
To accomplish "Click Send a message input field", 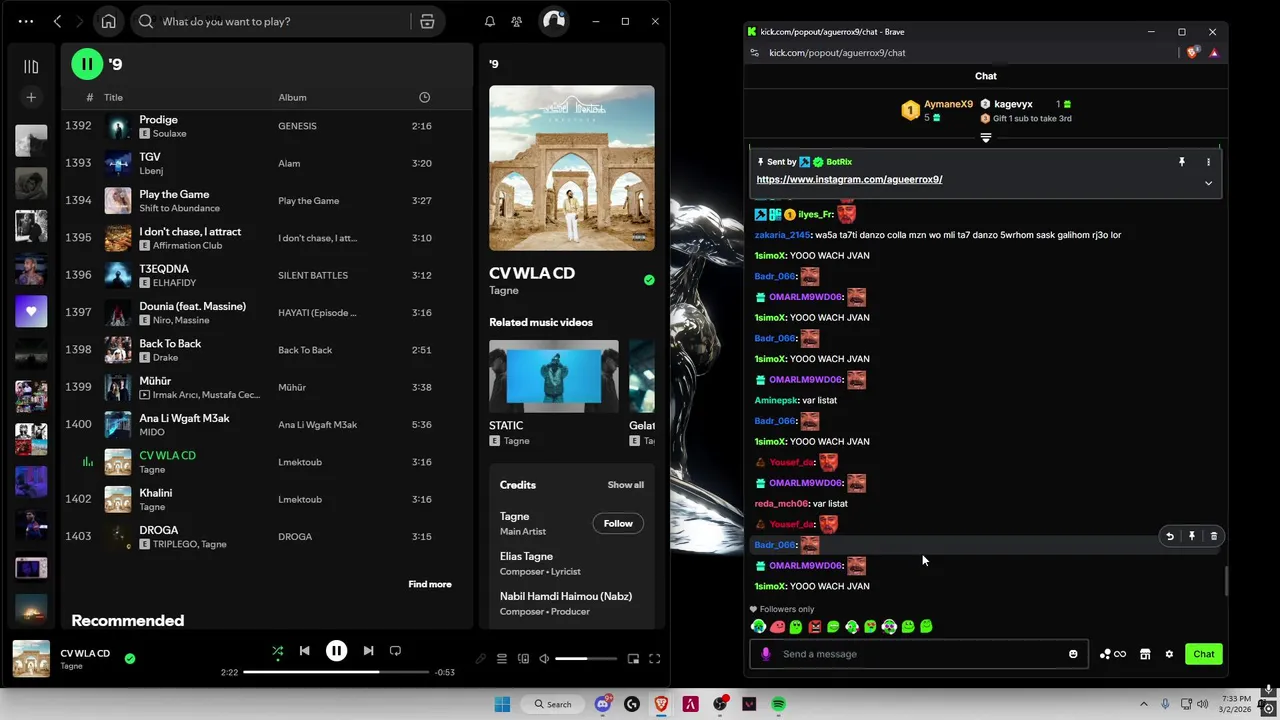I will point(920,654).
